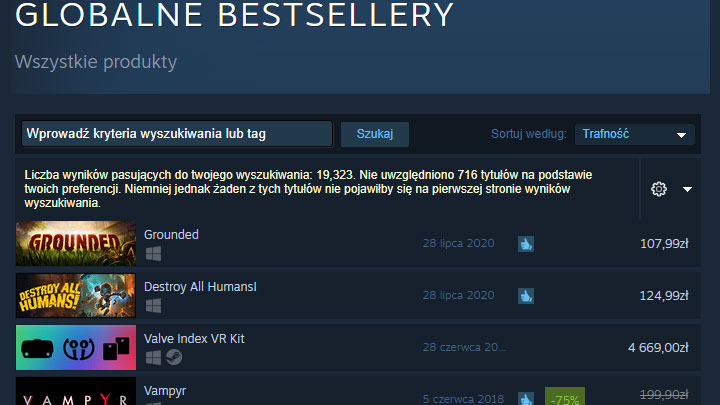This screenshot has height=405, width=720.
Task: Open the Valve Index VR Kit thumbnail
Action: pos(76,348)
